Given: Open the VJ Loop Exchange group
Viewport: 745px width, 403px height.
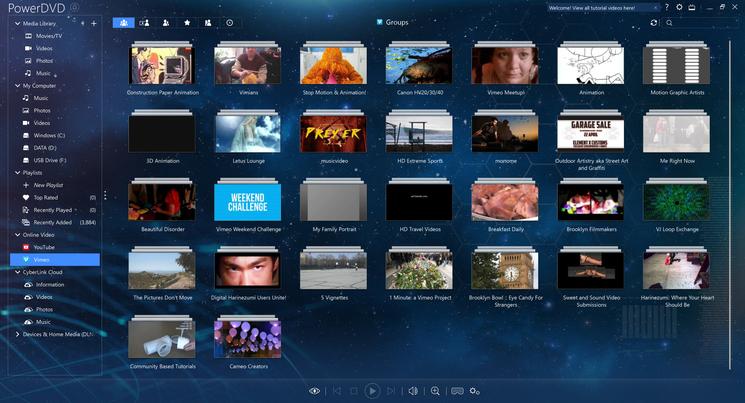Looking at the screenshot, I should (x=677, y=205).
